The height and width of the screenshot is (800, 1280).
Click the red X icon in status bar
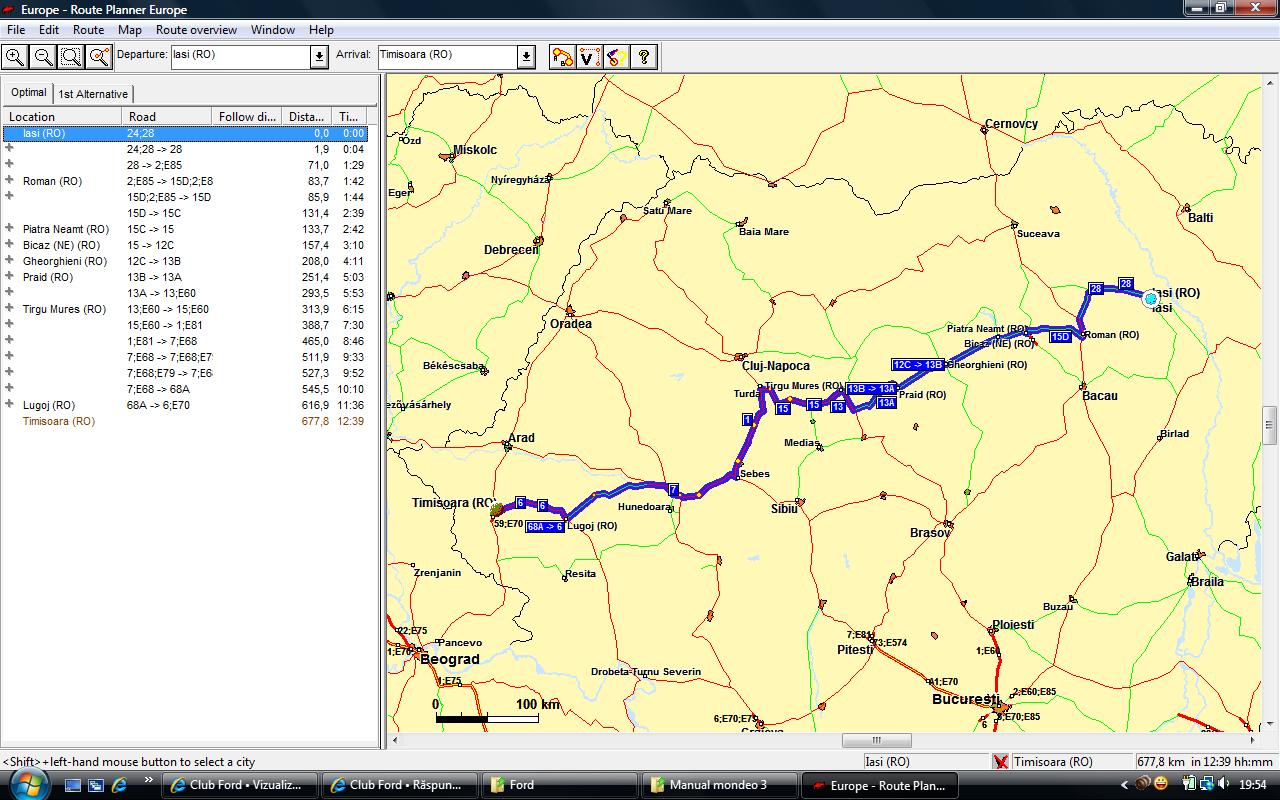click(1000, 762)
